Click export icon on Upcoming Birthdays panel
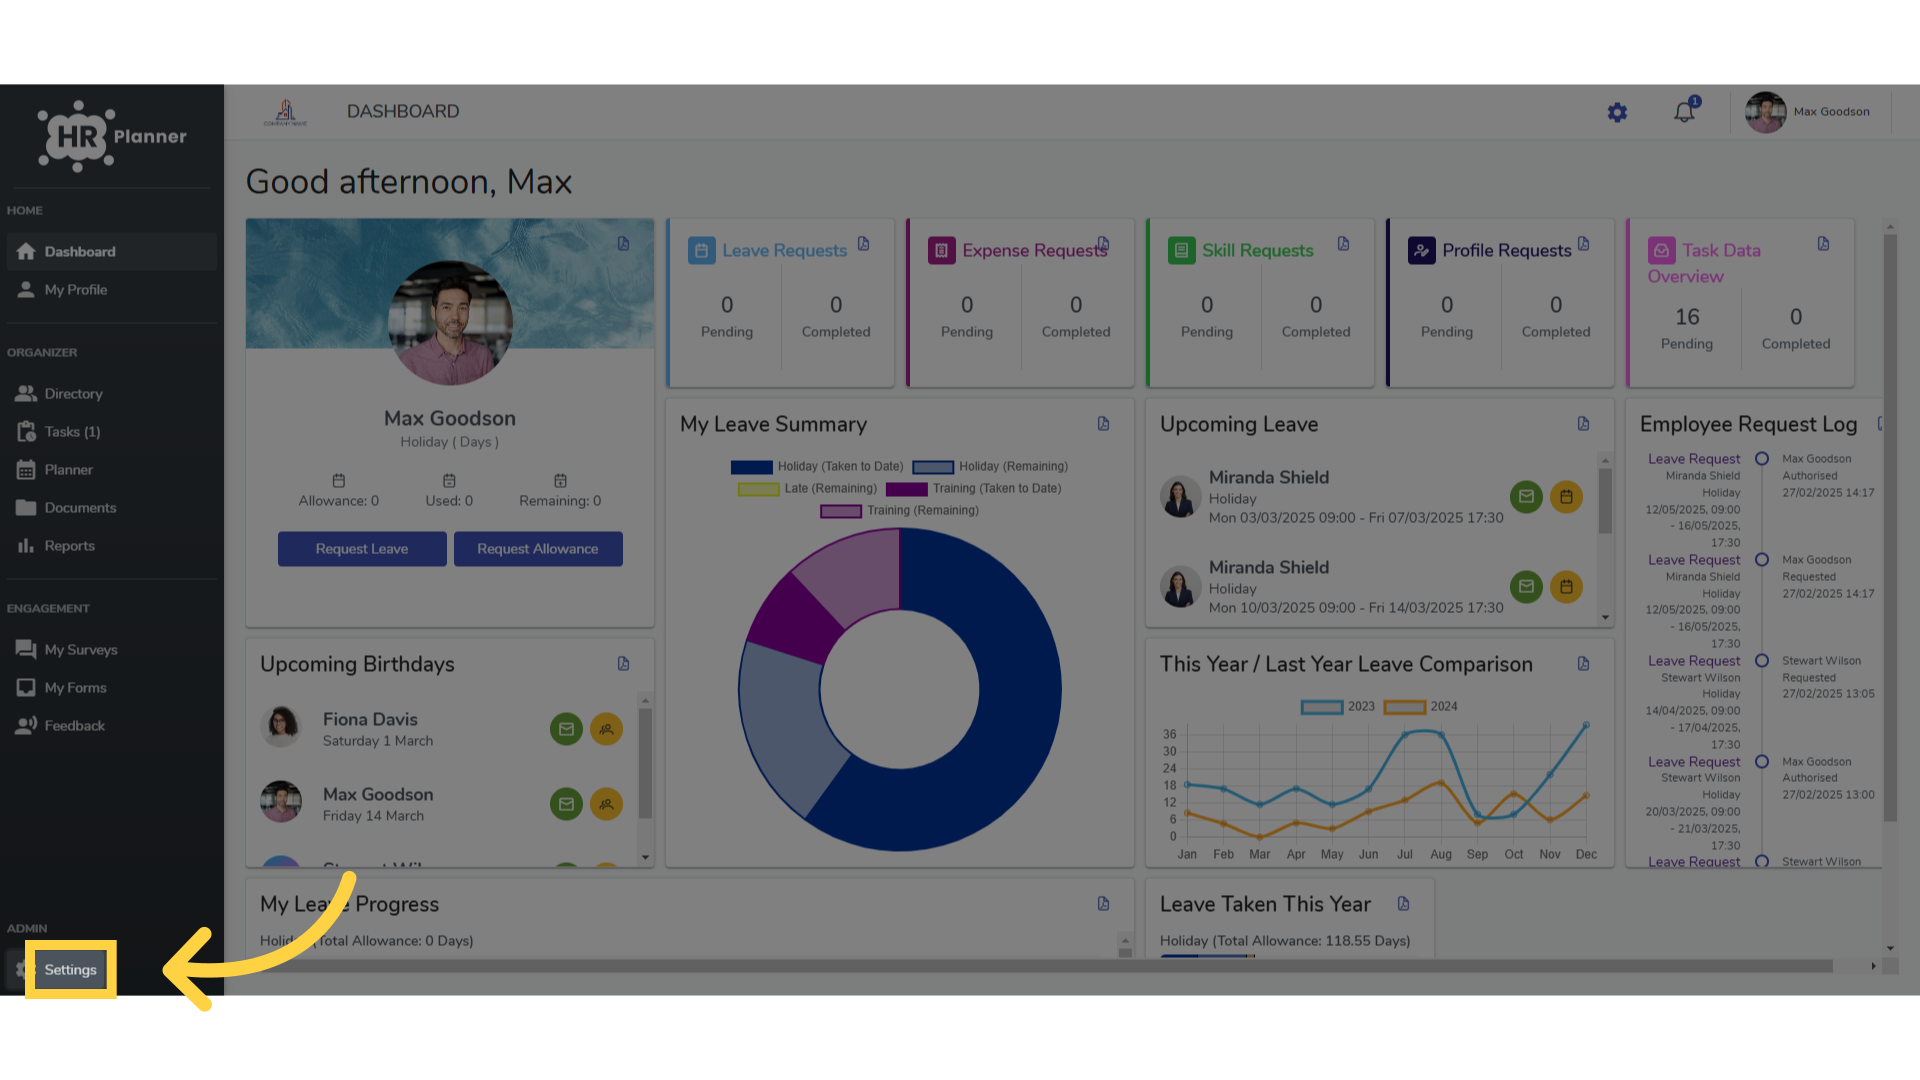Viewport: 1920px width, 1080px height. (624, 664)
